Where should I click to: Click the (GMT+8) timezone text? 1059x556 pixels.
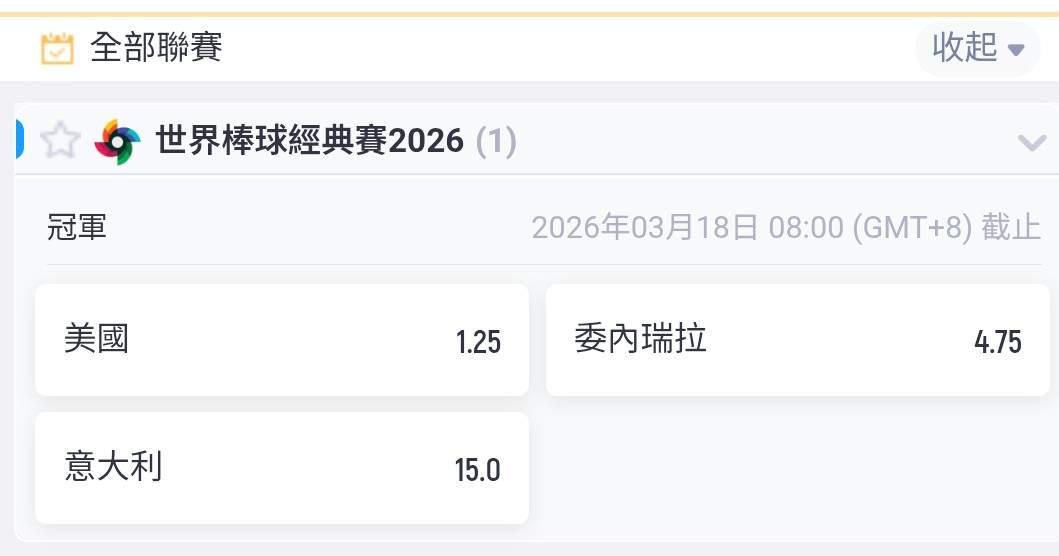pyautogui.click(x=912, y=228)
